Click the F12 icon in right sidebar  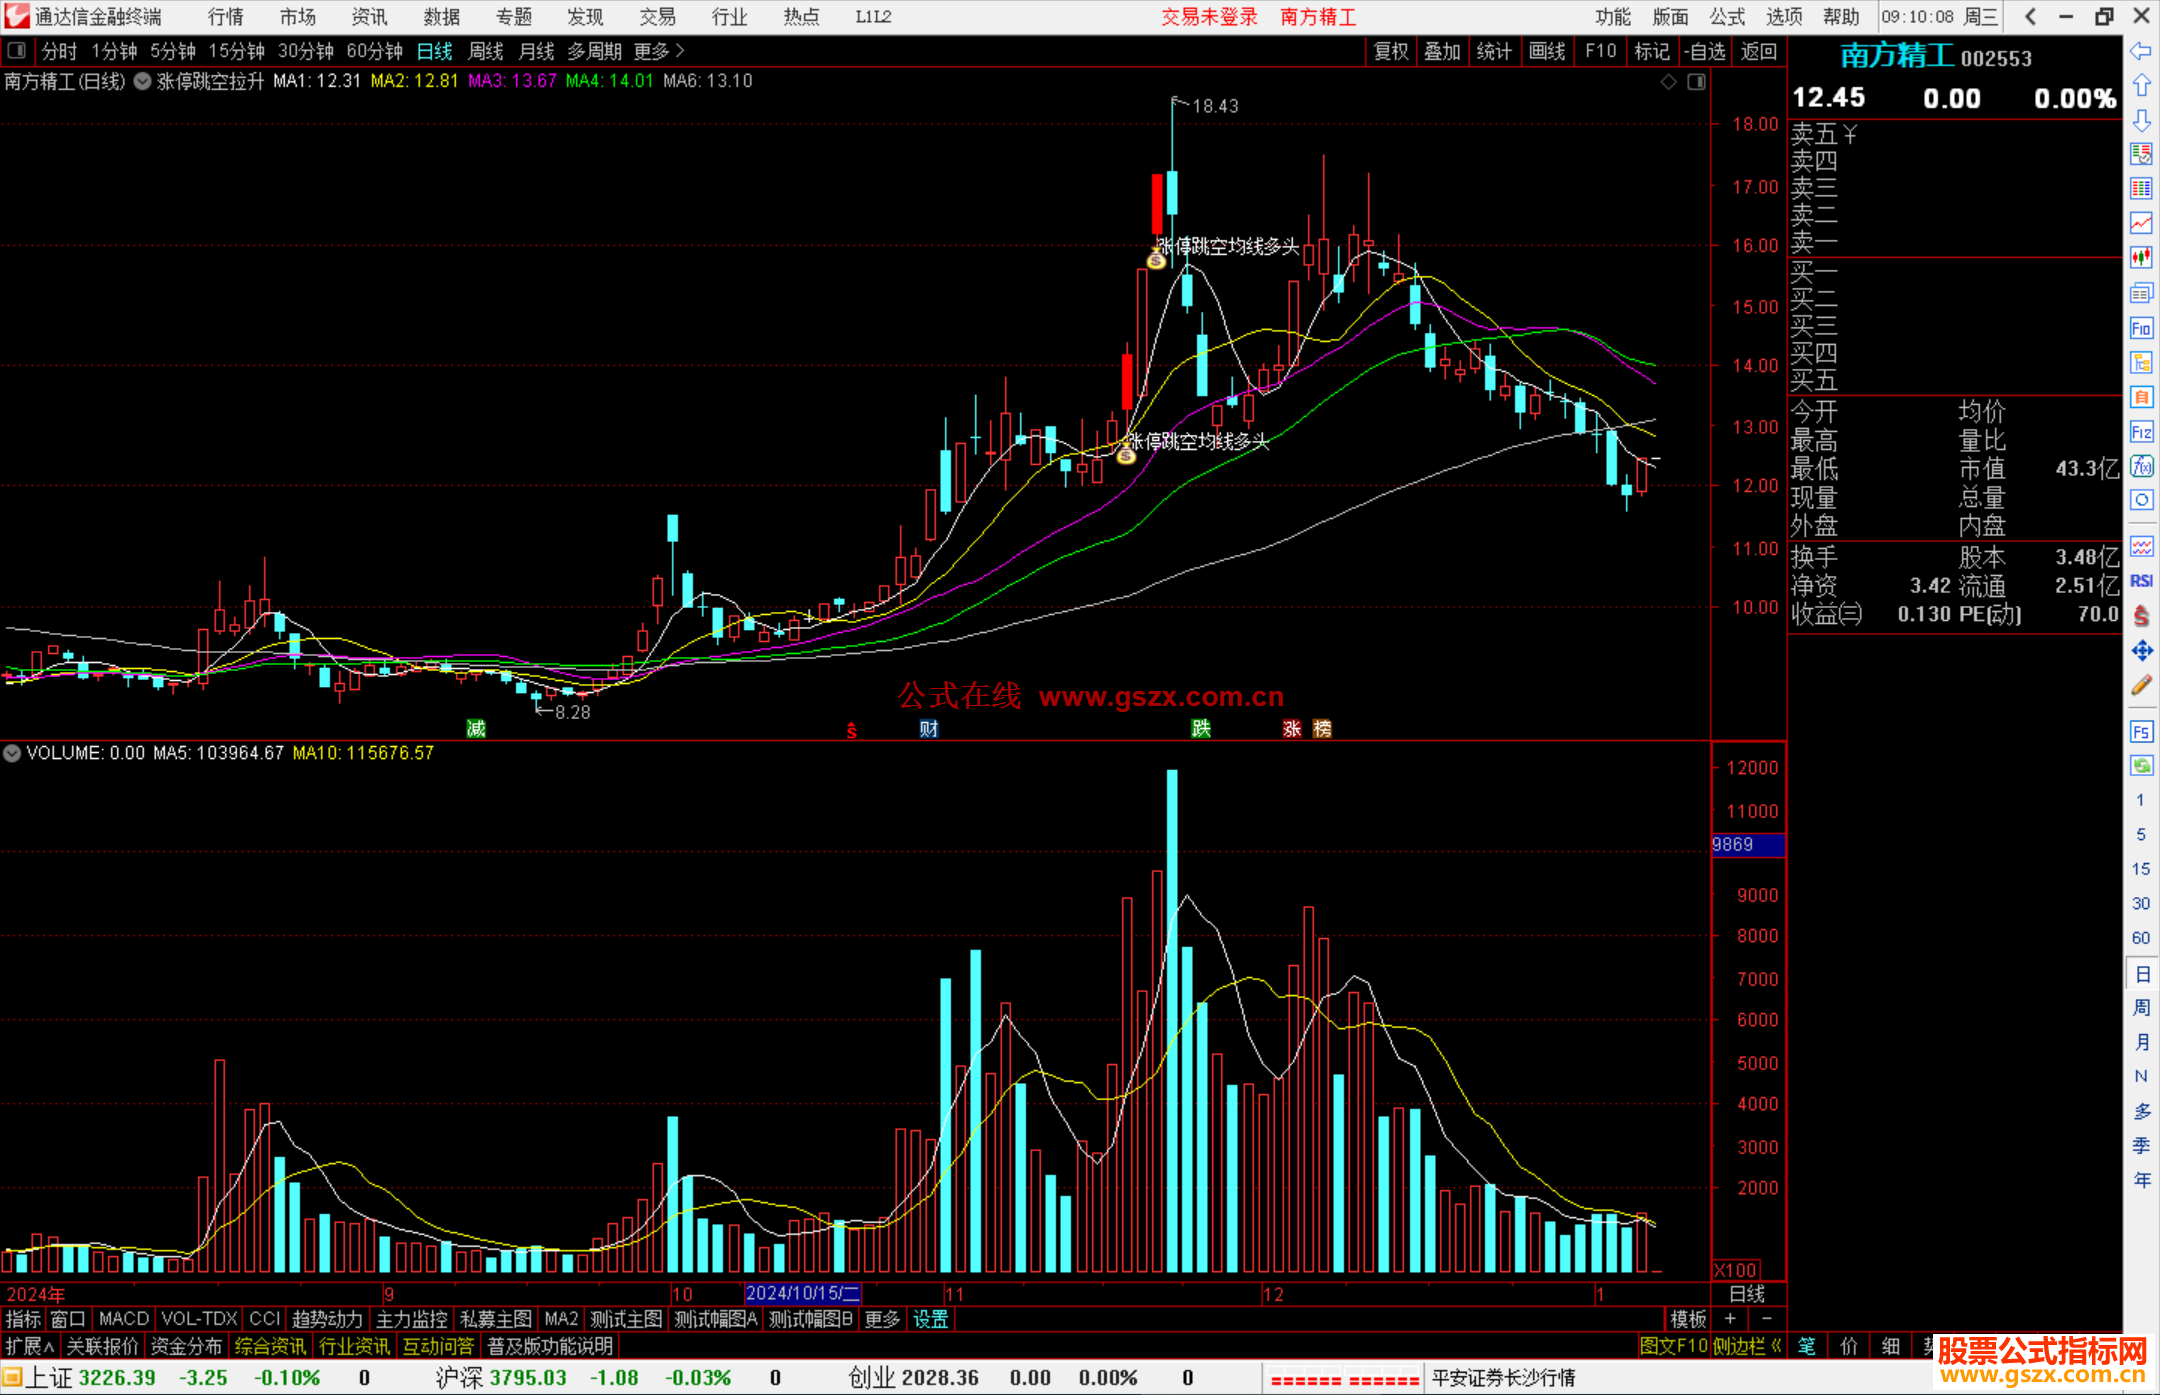[2141, 432]
